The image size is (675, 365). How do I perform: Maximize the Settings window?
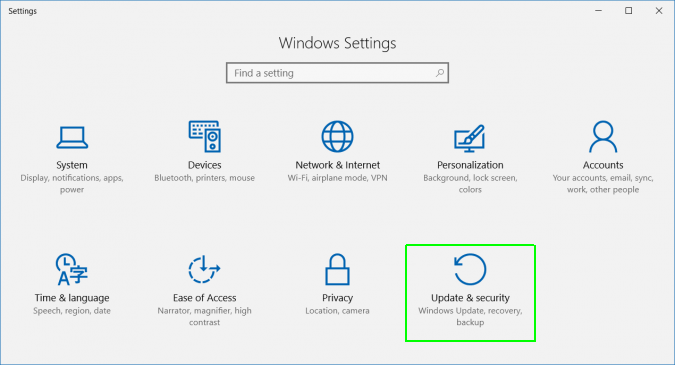[629, 11]
